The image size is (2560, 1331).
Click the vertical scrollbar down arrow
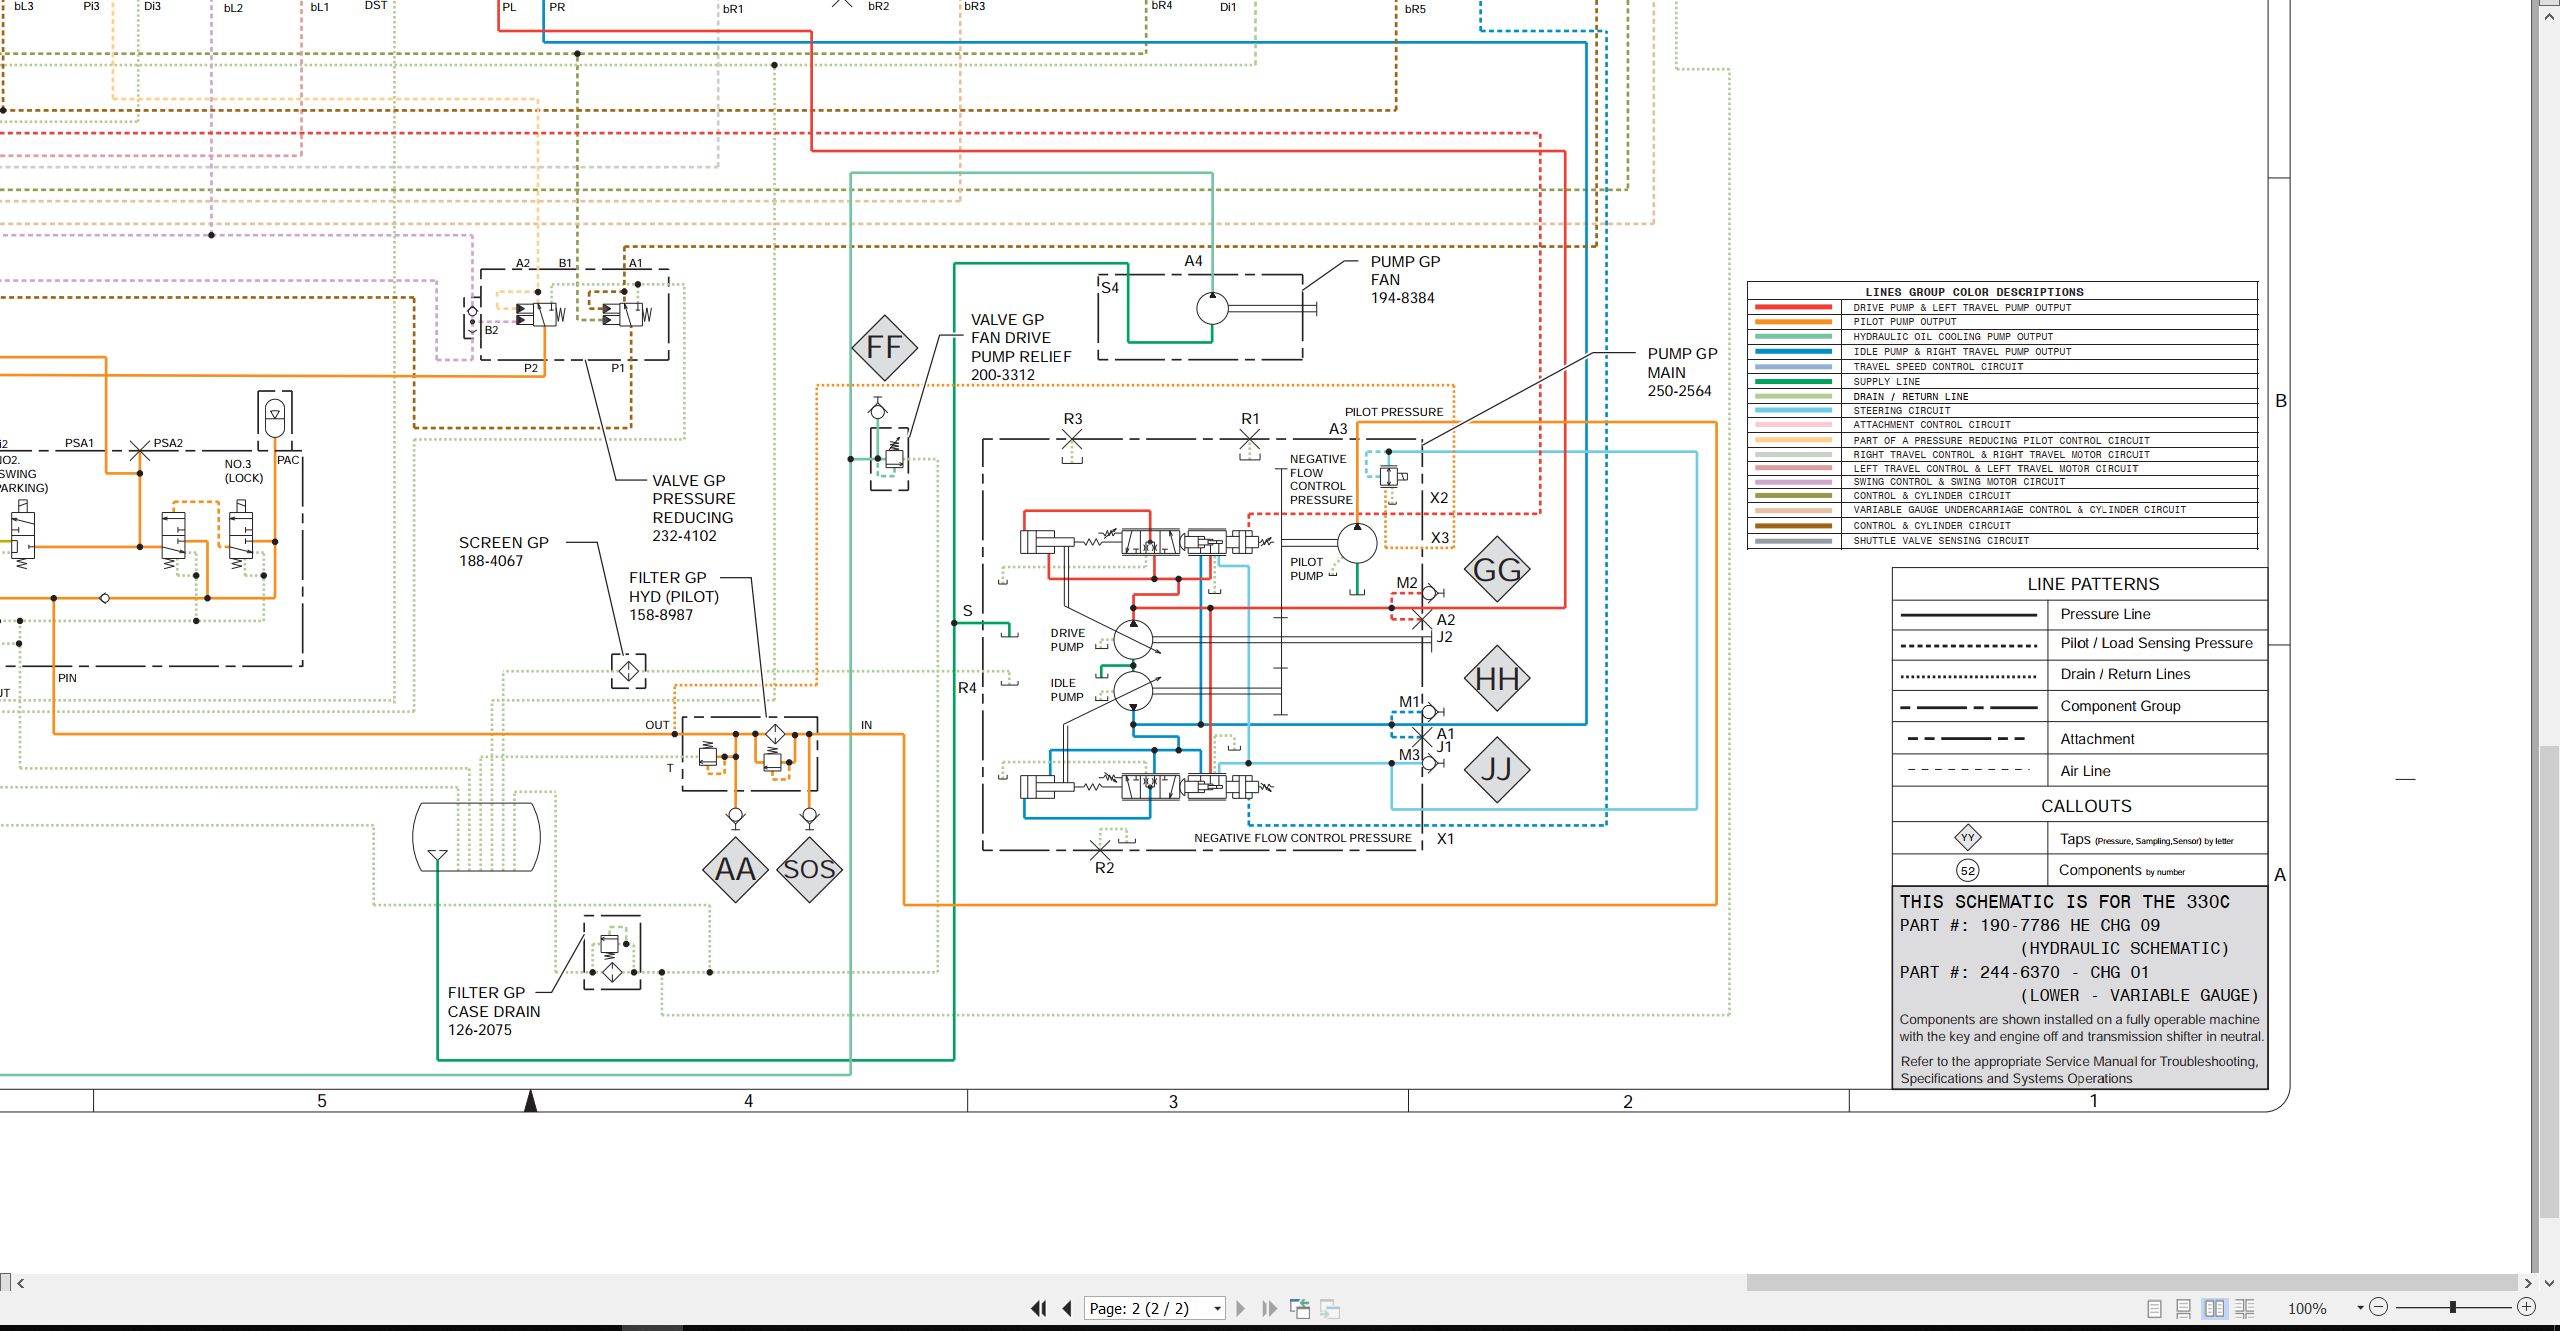2550,1282
